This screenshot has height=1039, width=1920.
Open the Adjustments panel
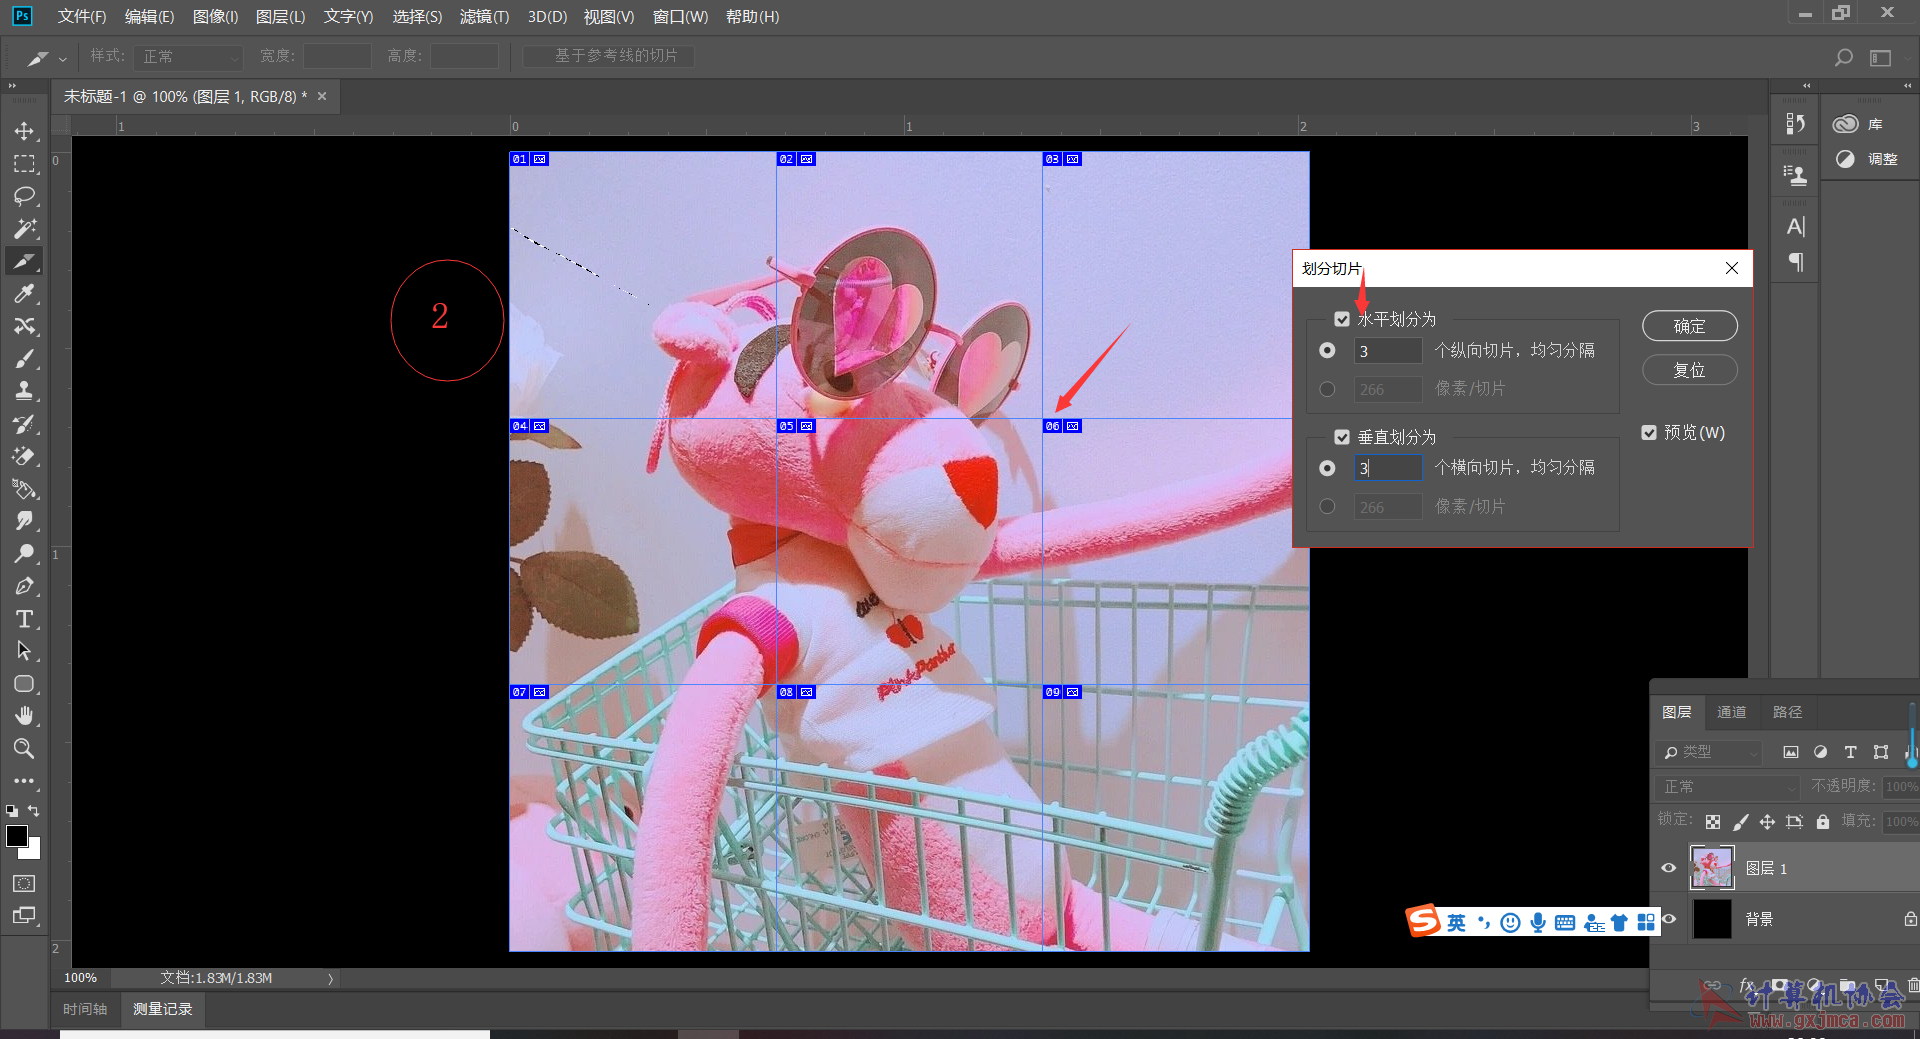pos(1866,159)
